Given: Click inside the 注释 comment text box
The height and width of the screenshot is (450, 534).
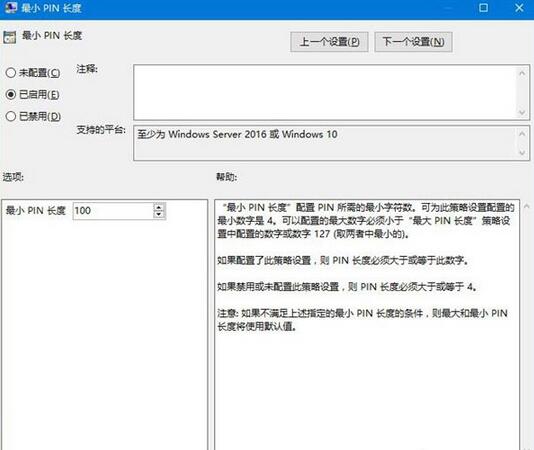Looking at the screenshot, I should coord(325,92).
